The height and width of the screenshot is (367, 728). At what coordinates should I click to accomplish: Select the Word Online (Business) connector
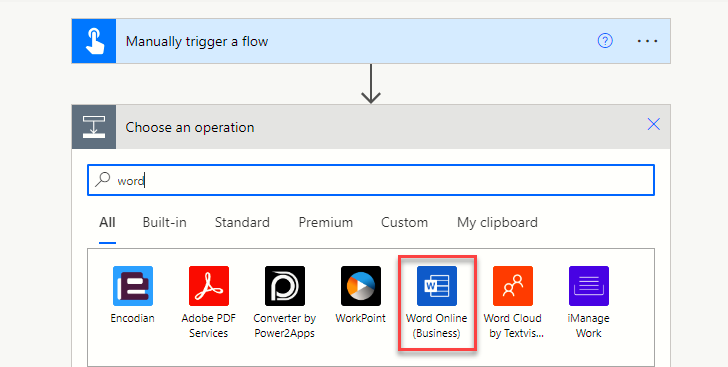(x=437, y=286)
